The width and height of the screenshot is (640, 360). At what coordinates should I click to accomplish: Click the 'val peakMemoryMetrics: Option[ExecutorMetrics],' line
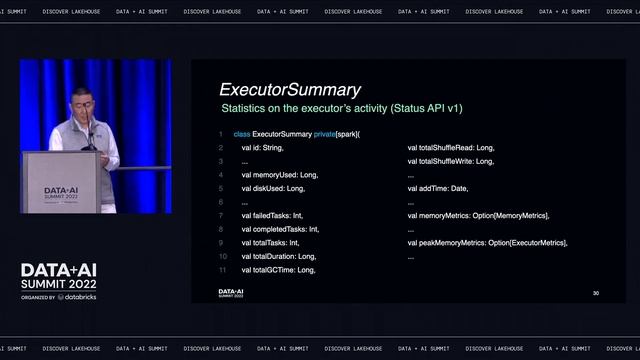487,243
